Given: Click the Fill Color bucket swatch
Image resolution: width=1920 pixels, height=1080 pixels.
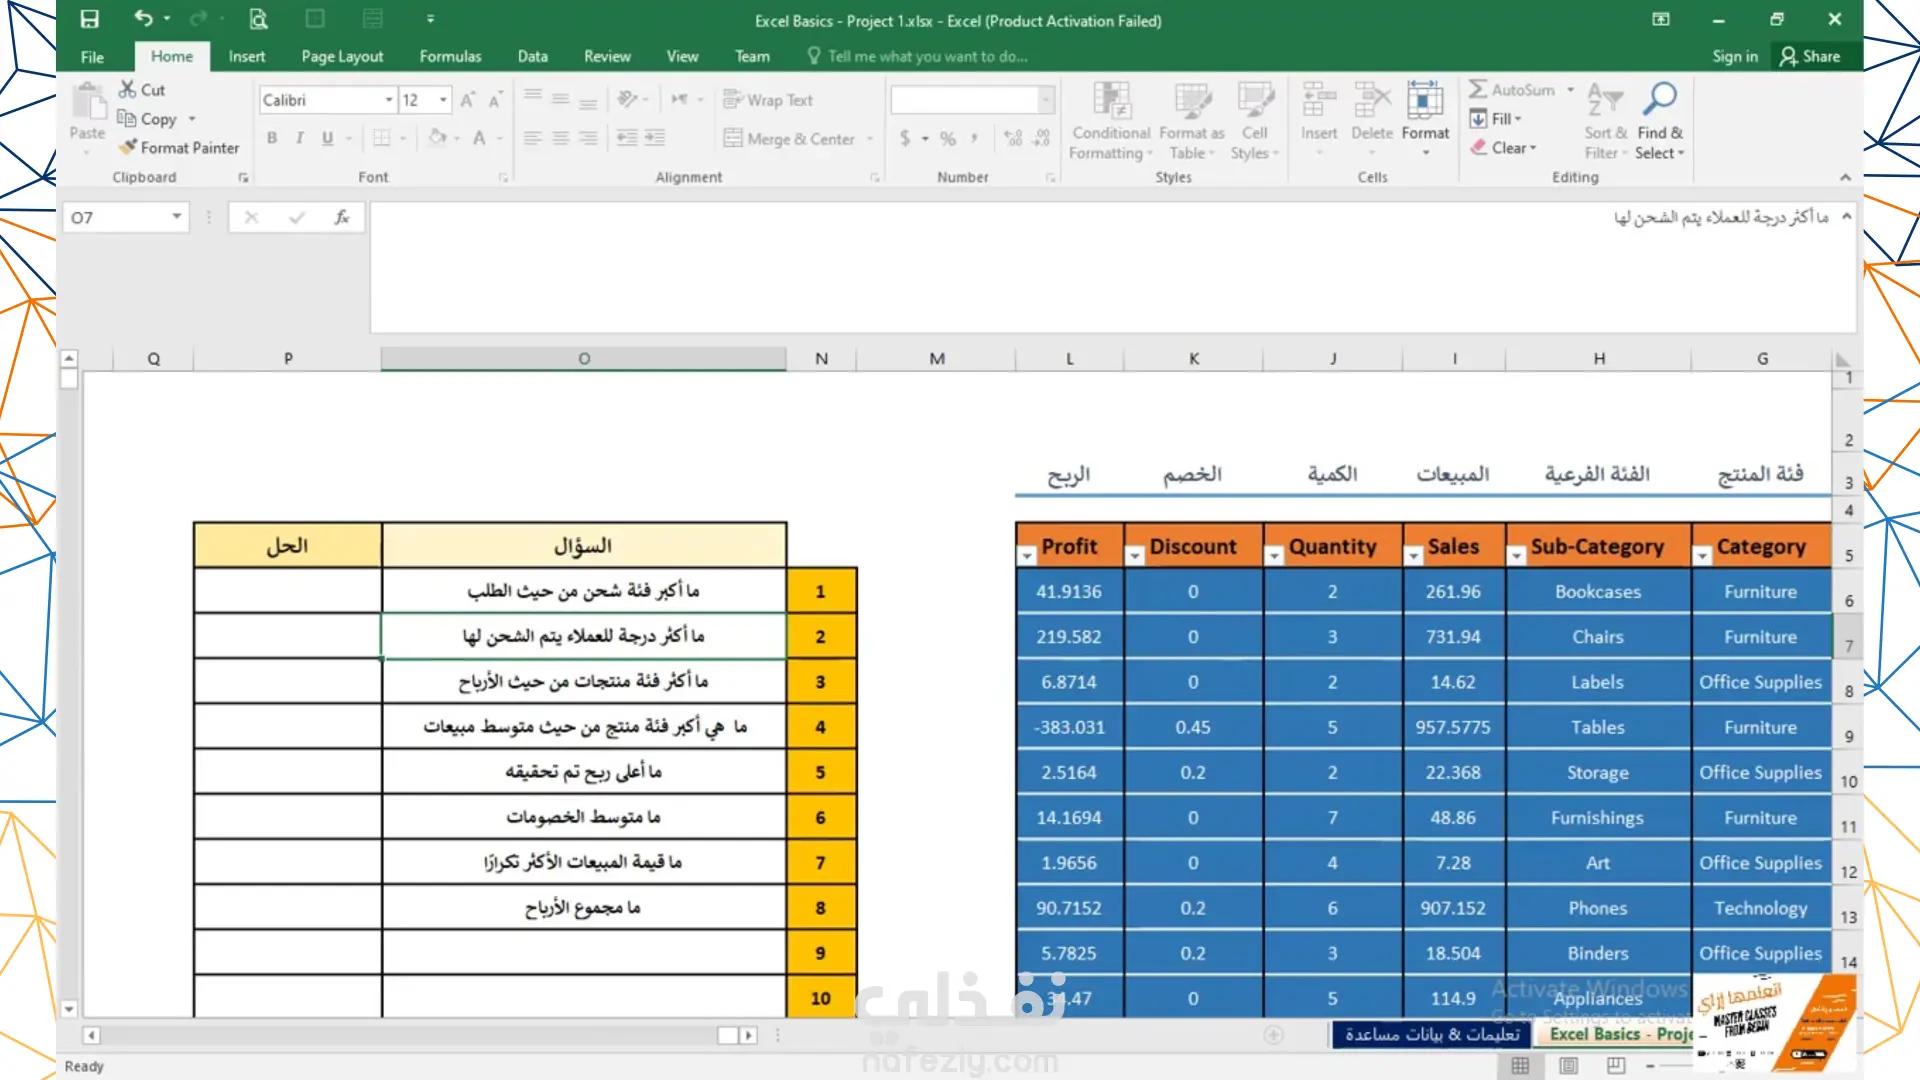Looking at the screenshot, I should click(437, 138).
